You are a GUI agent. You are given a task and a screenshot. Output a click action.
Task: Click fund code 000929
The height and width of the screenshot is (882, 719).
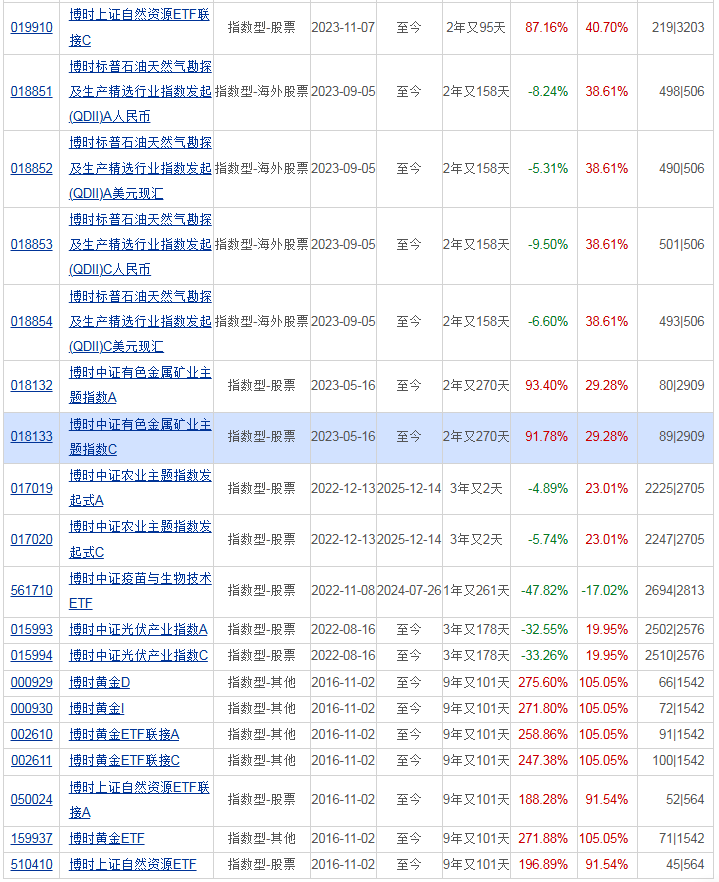pos(32,683)
